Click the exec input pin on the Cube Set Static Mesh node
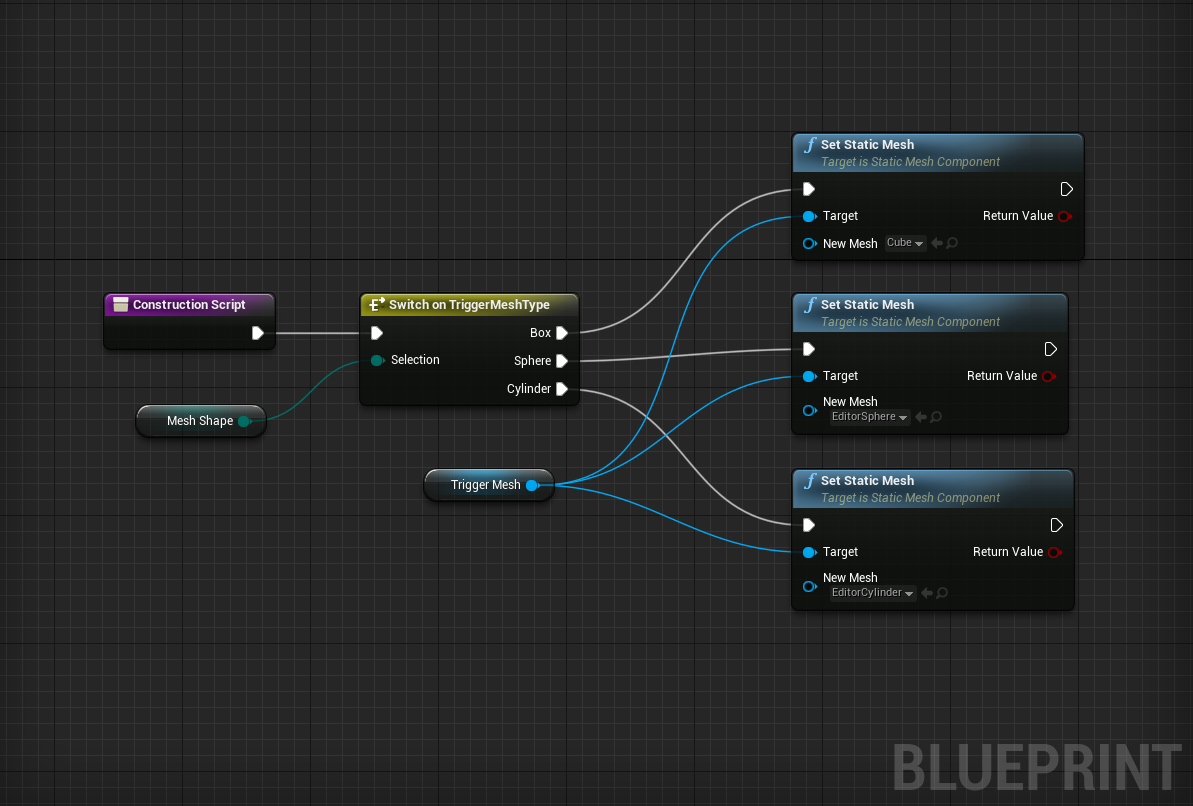The image size is (1193, 806). tap(809, 189)
